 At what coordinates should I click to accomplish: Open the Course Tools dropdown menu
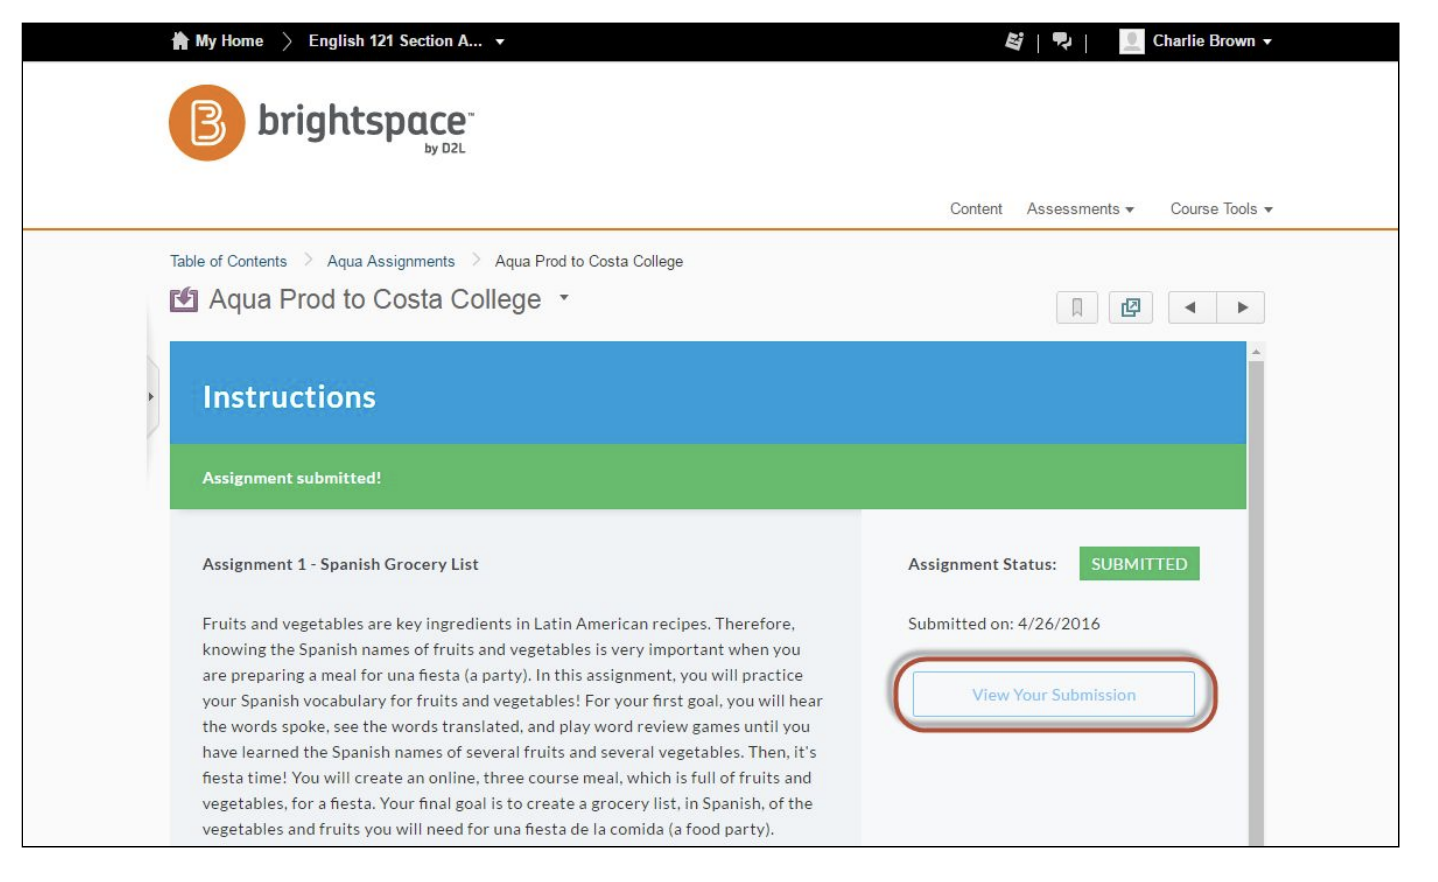[1221, 209]
